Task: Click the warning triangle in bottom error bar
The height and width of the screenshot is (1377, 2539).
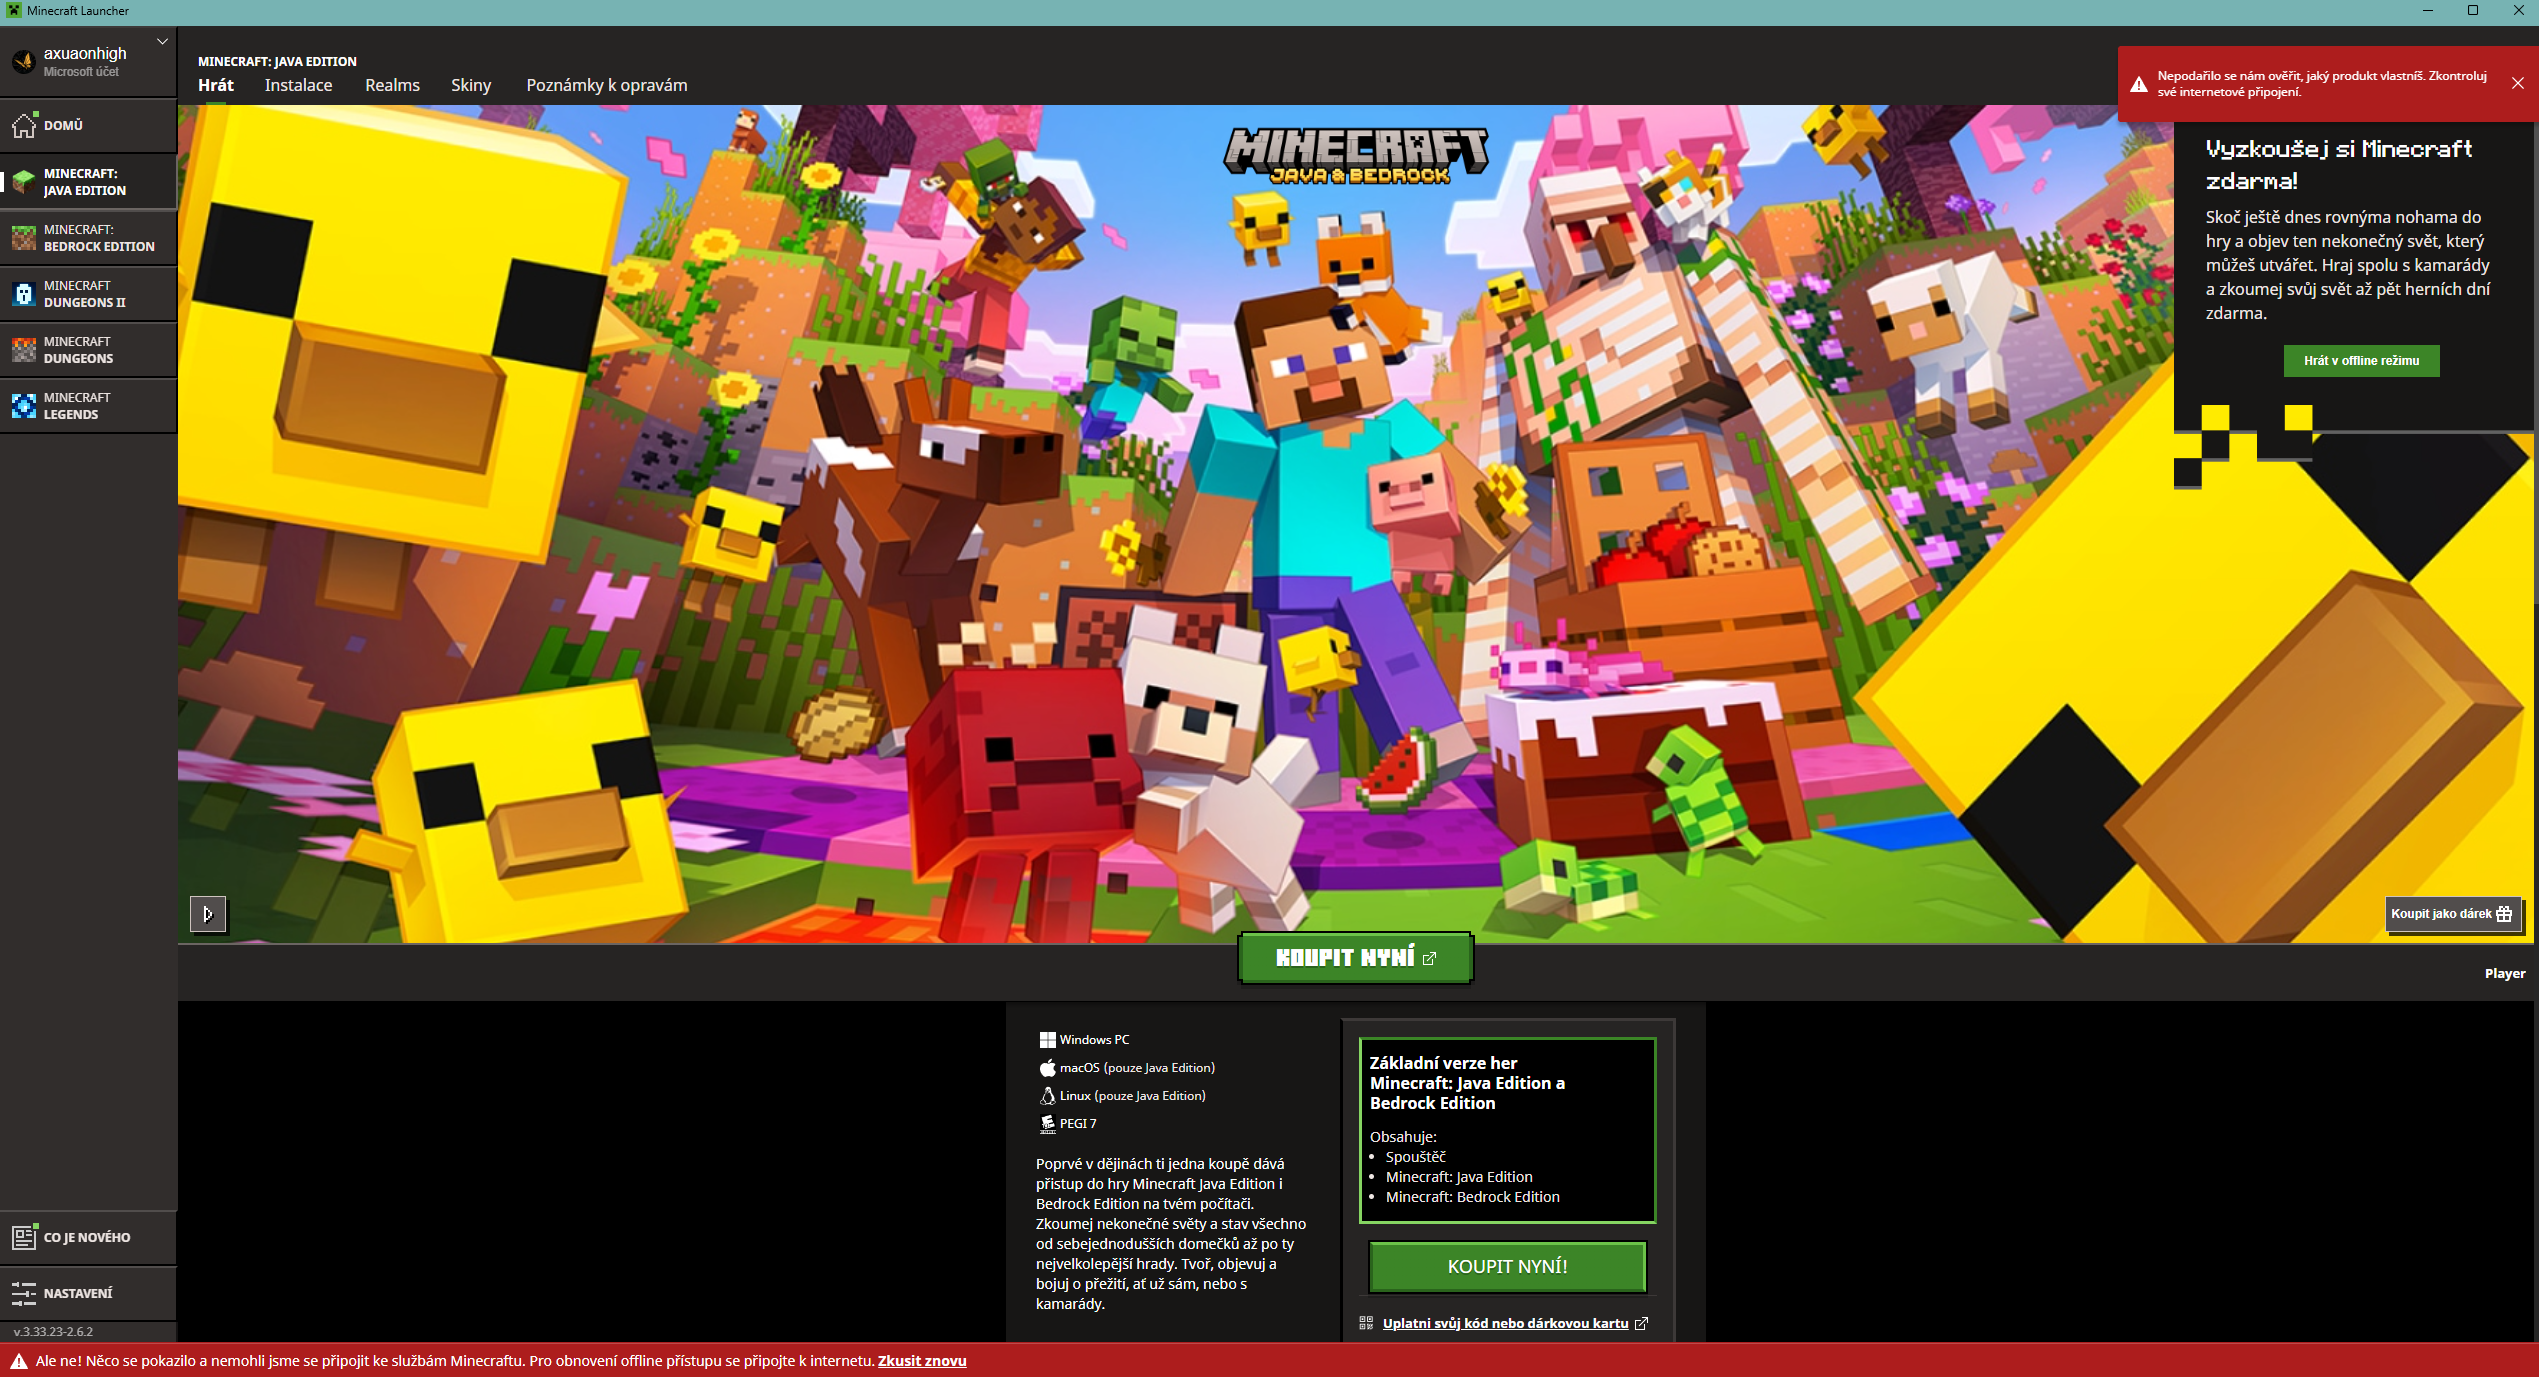Action: pos(19,1361)
